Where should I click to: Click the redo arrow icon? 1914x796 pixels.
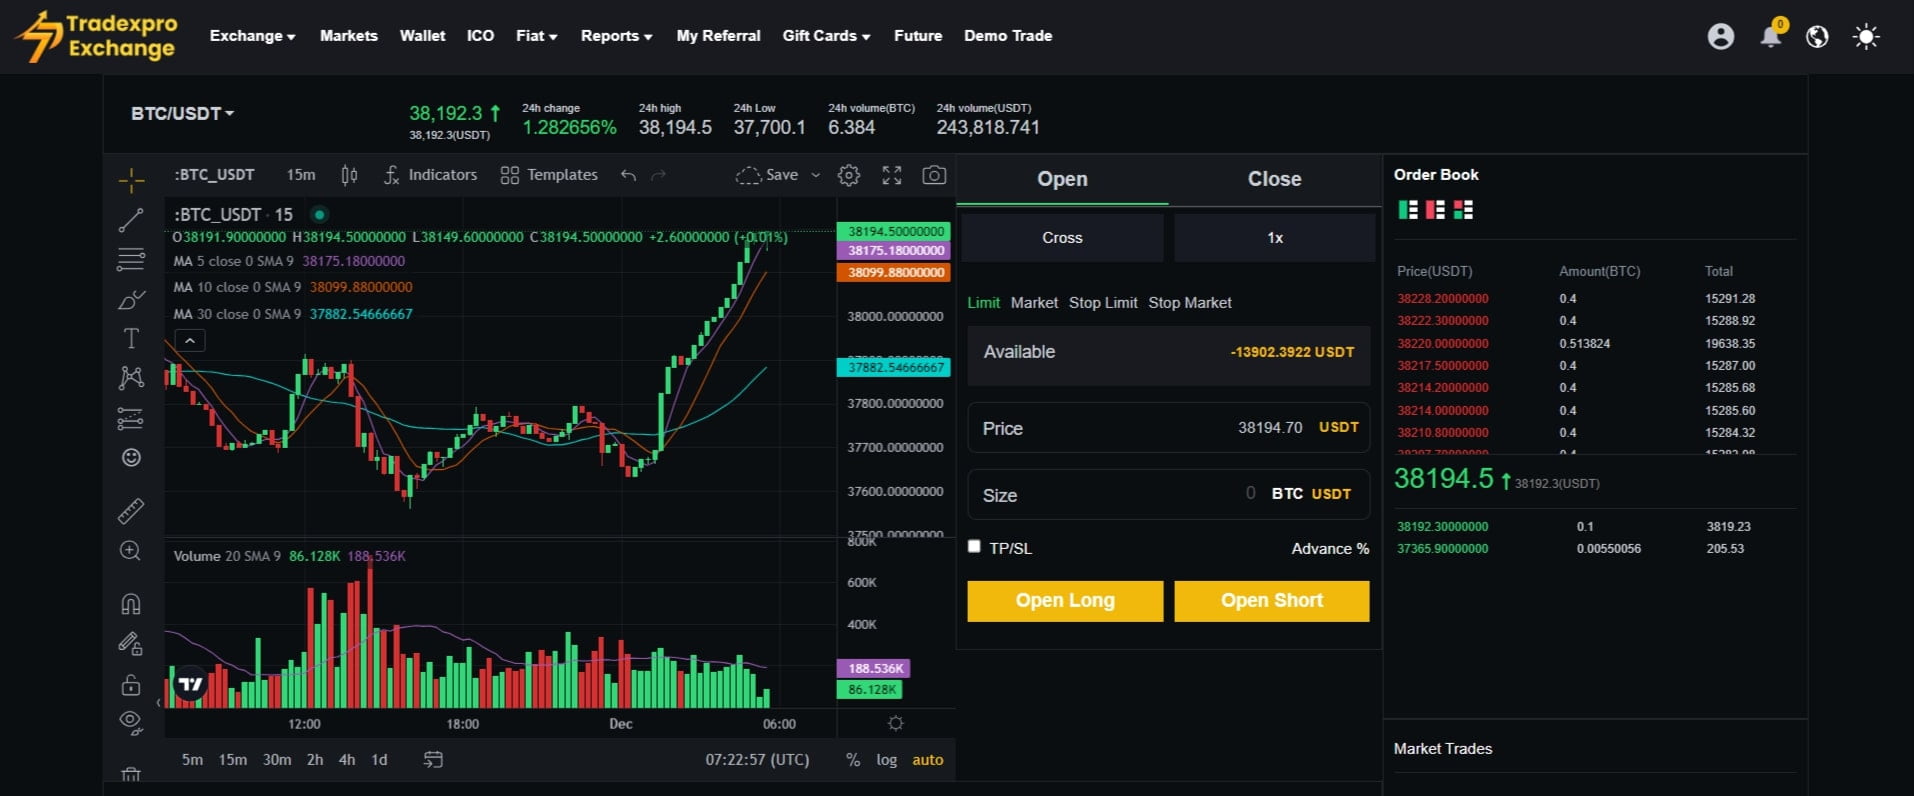pos(658,176)
